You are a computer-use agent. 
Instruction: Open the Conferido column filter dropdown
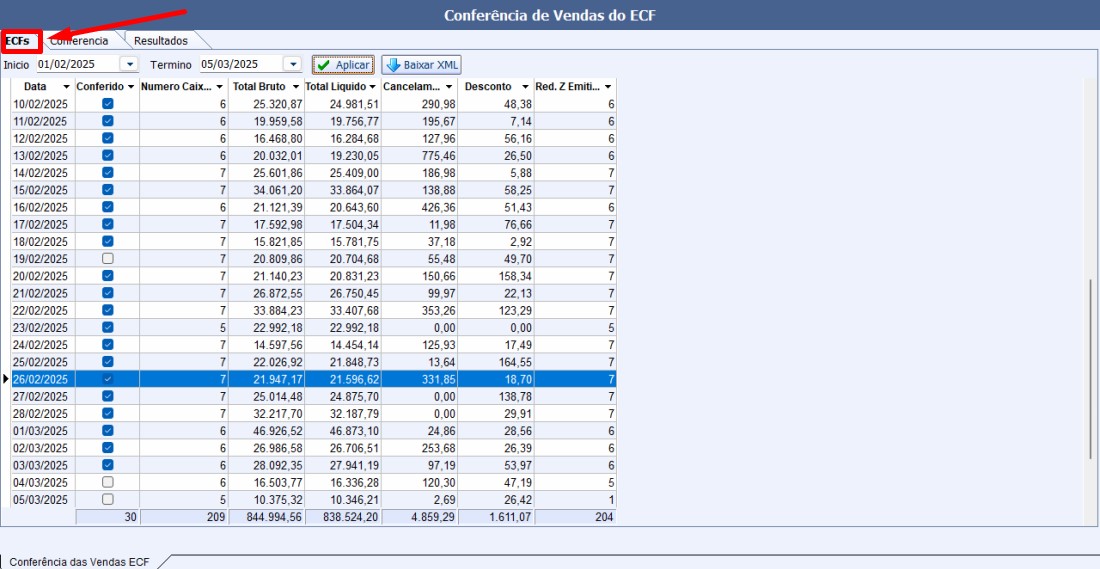pos(130,87)
